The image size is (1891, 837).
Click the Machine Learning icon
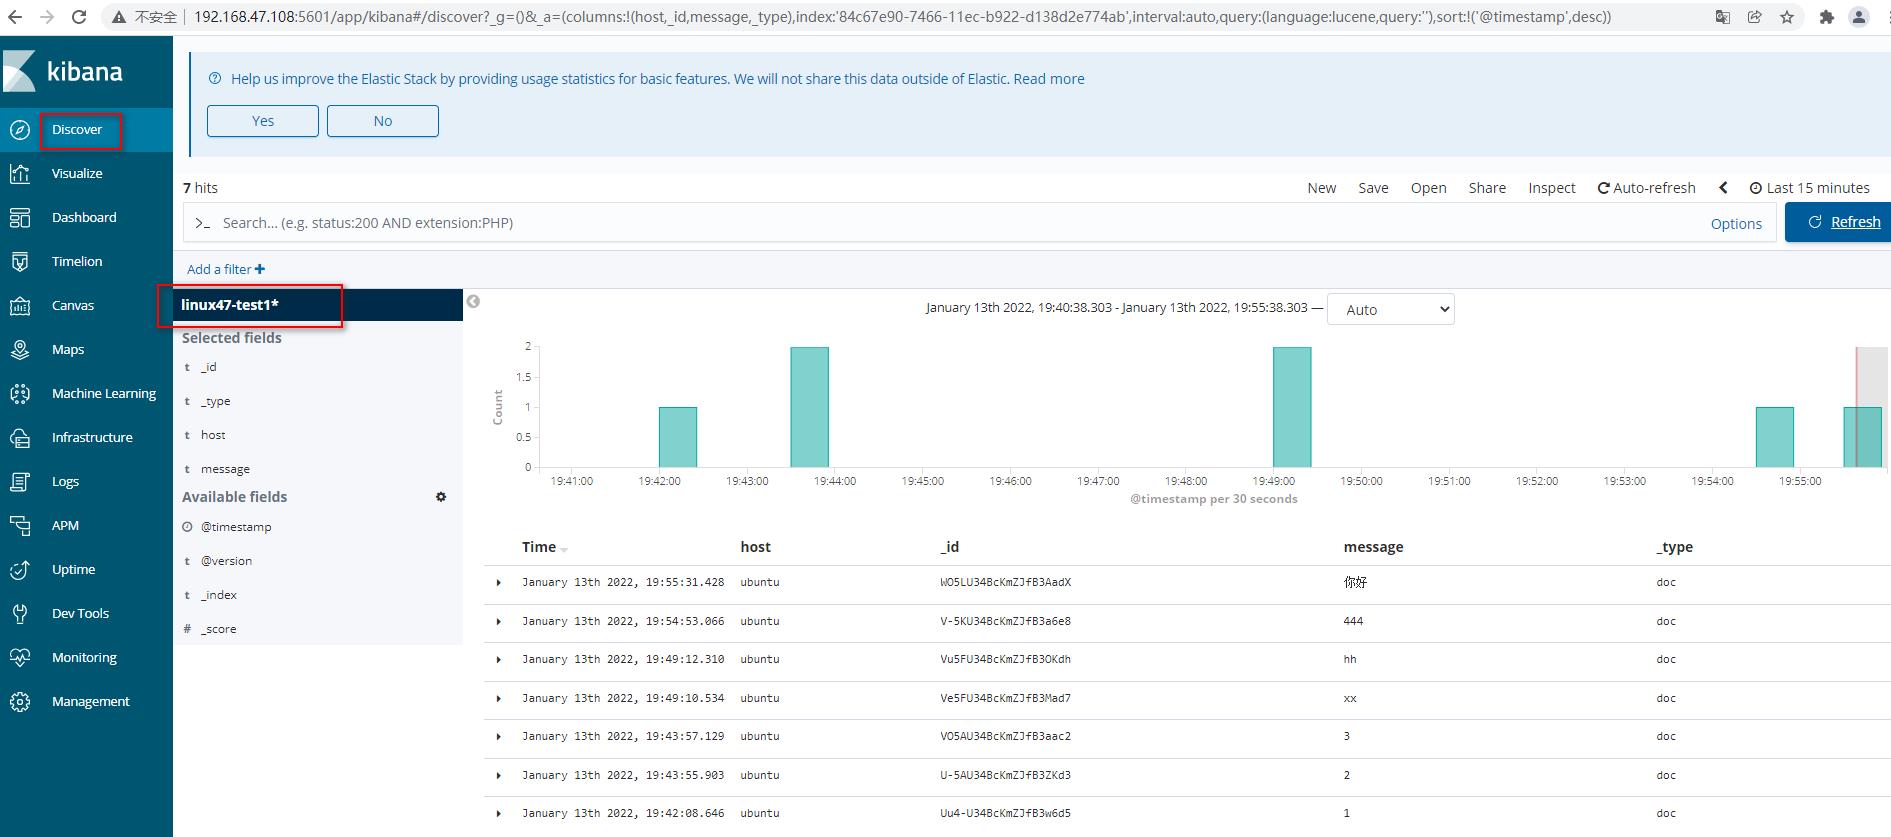(20, 394)
